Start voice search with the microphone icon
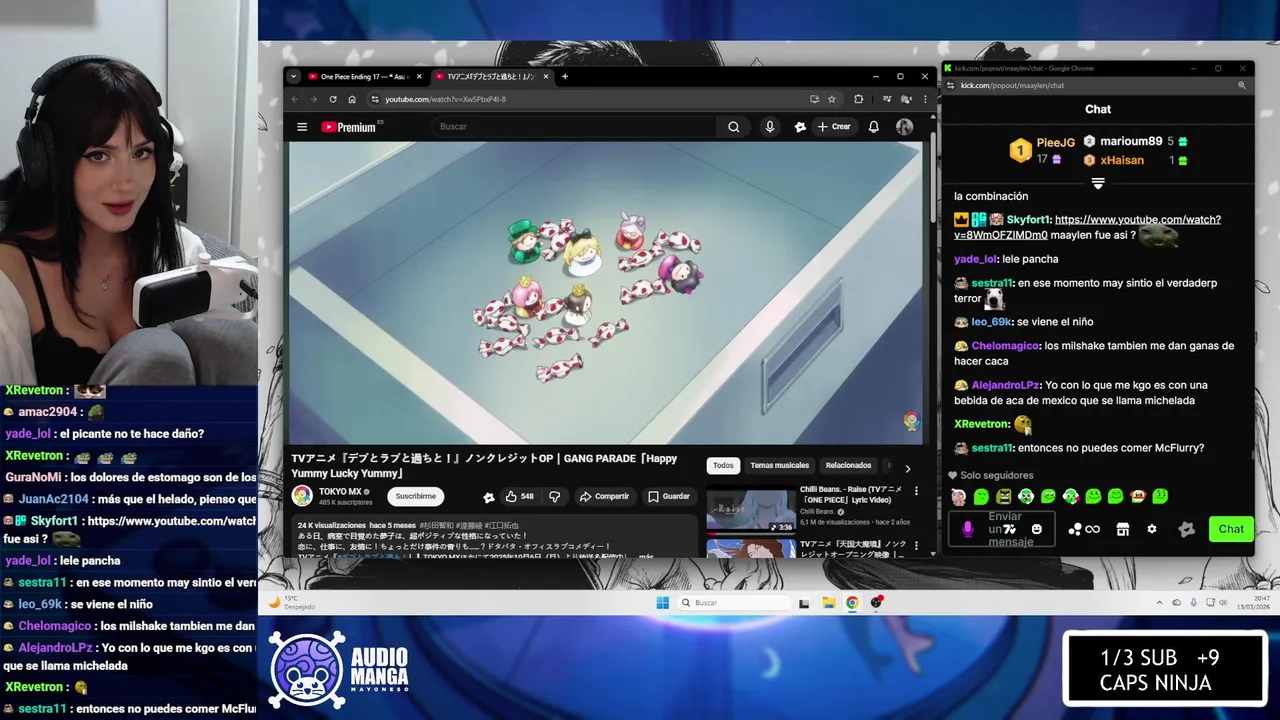The width and height of the screenshot is (1280, 720). click(769, 127)
